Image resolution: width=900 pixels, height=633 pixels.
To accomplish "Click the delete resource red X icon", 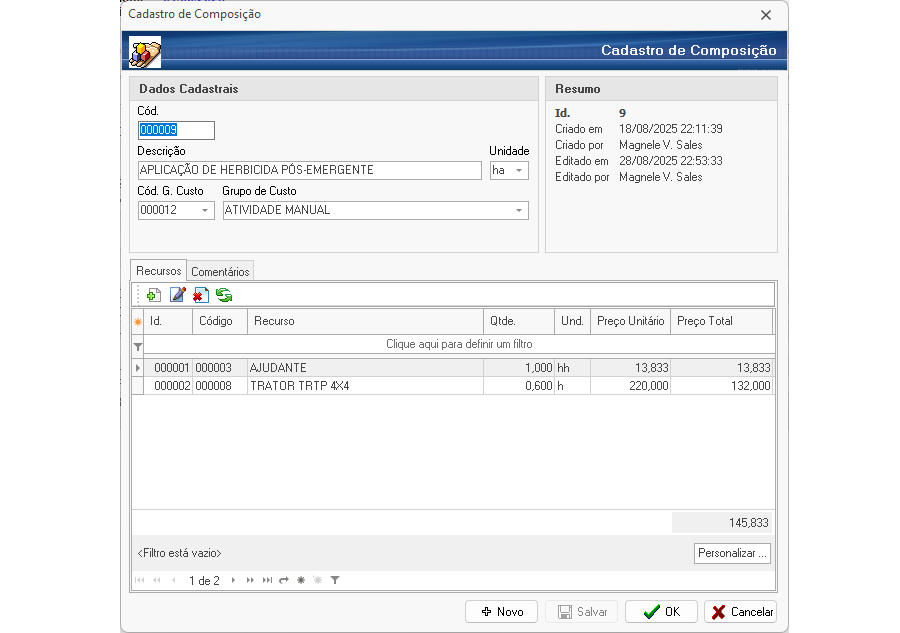I will point(200,295).
